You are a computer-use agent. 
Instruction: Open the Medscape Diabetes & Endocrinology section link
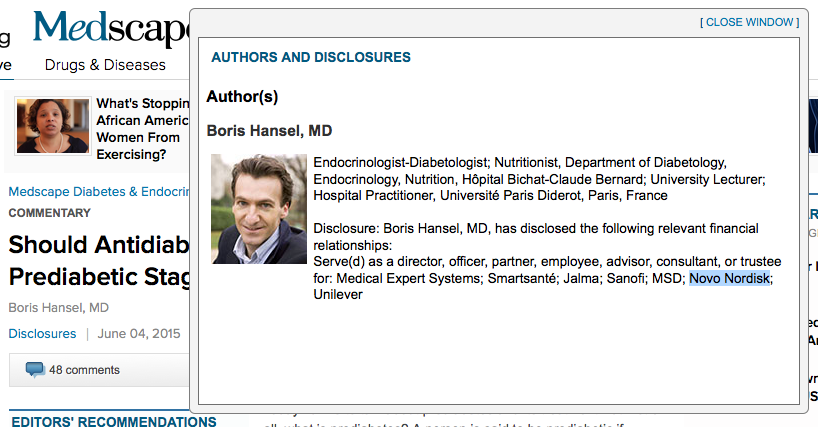(98, 191)
